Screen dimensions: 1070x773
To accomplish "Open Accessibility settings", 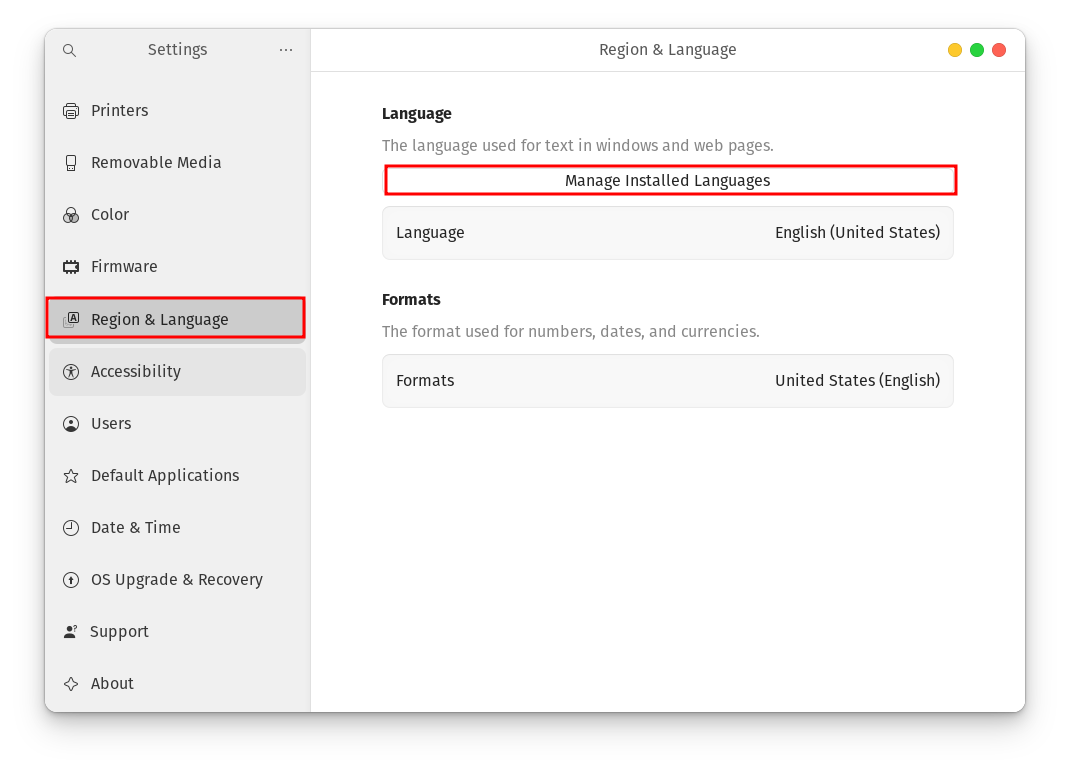I will (177, 372).
